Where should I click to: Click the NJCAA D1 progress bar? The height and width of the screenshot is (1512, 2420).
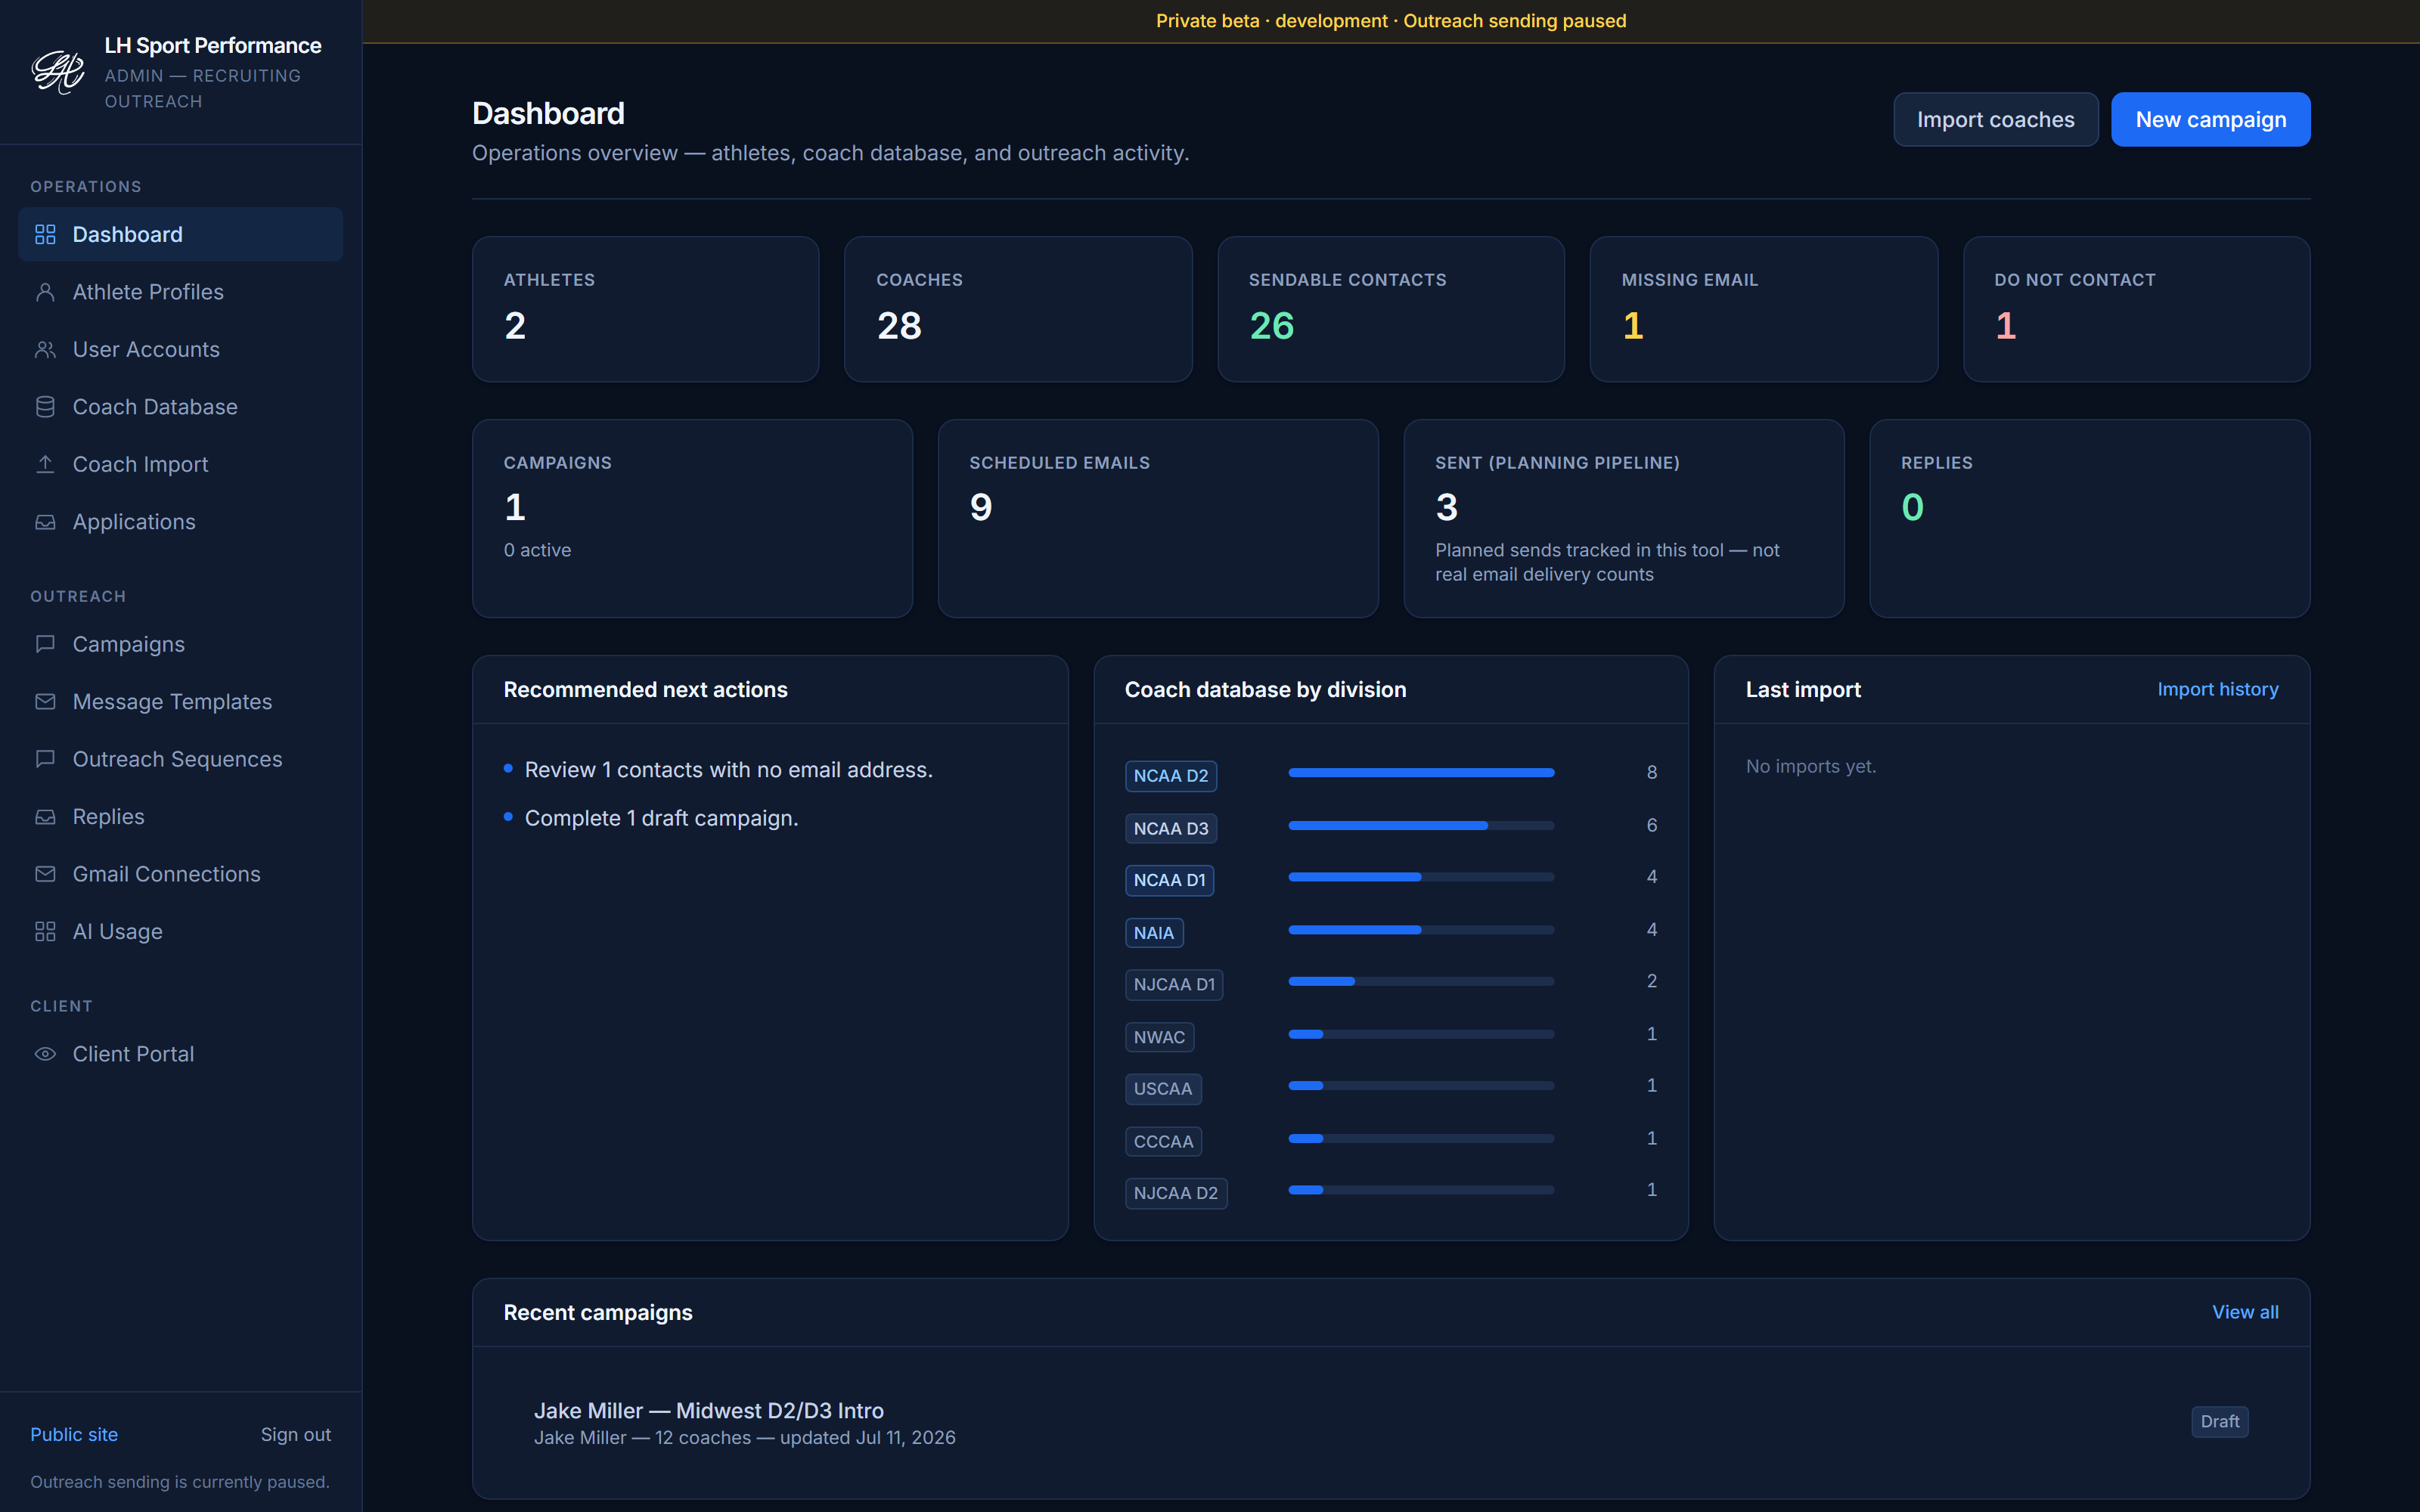coord(1421,981)
